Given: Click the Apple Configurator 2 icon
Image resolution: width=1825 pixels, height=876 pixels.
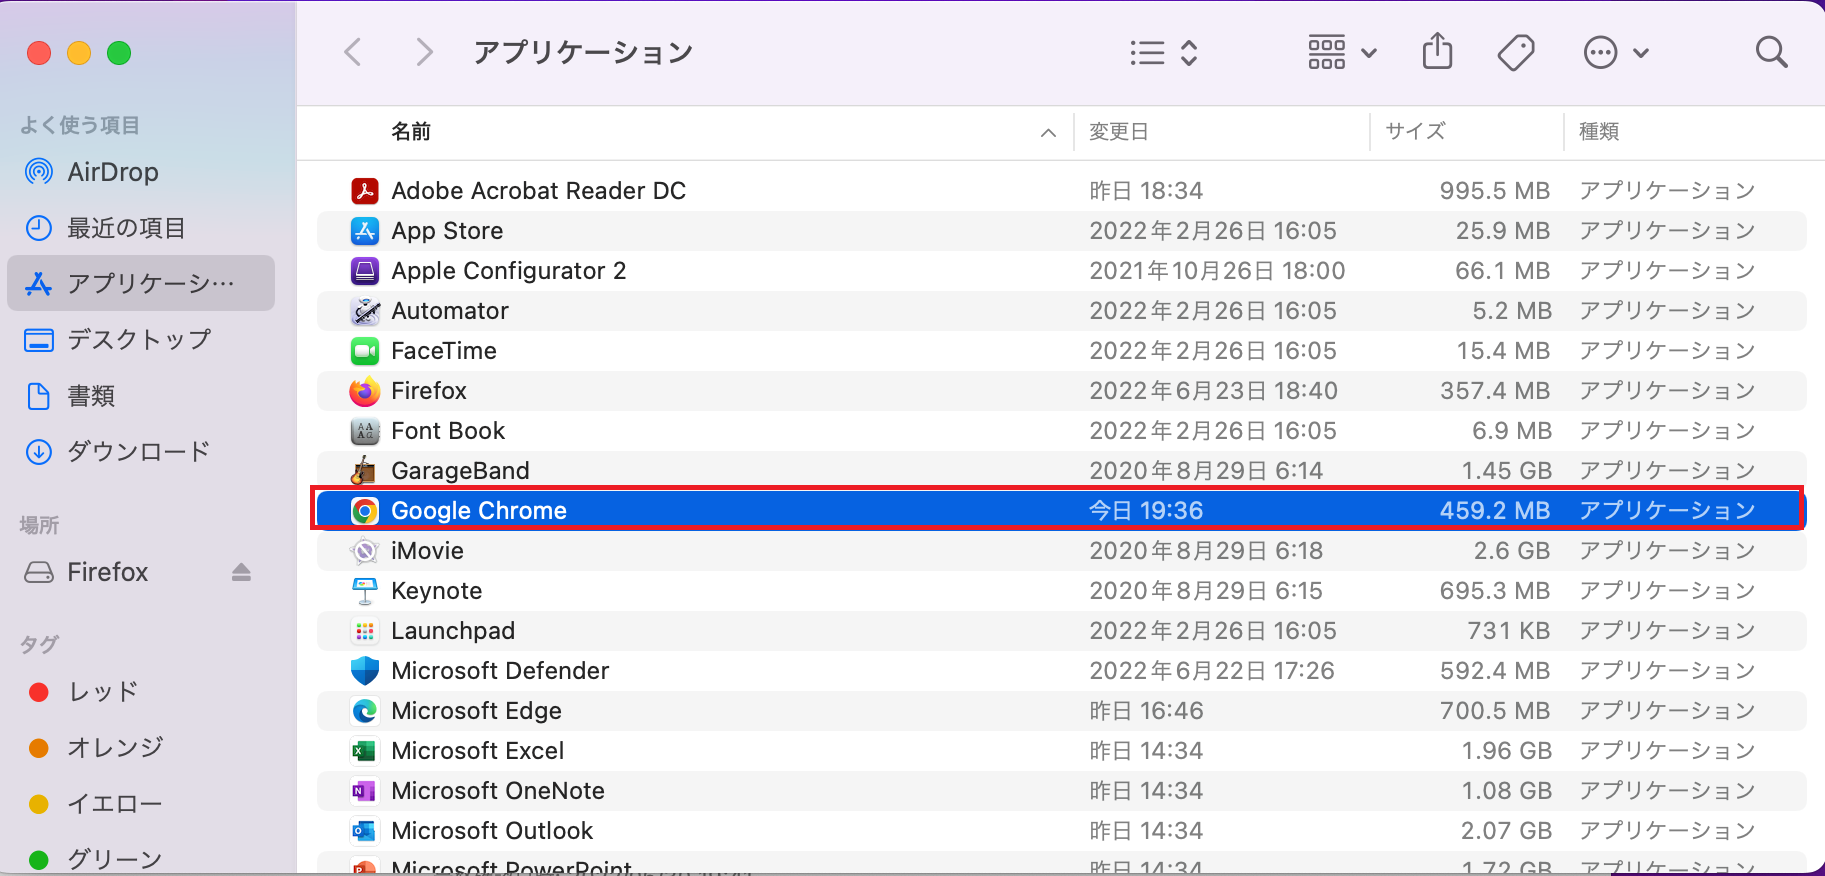Looking at the screenshot, I should [x=365, y=271].
